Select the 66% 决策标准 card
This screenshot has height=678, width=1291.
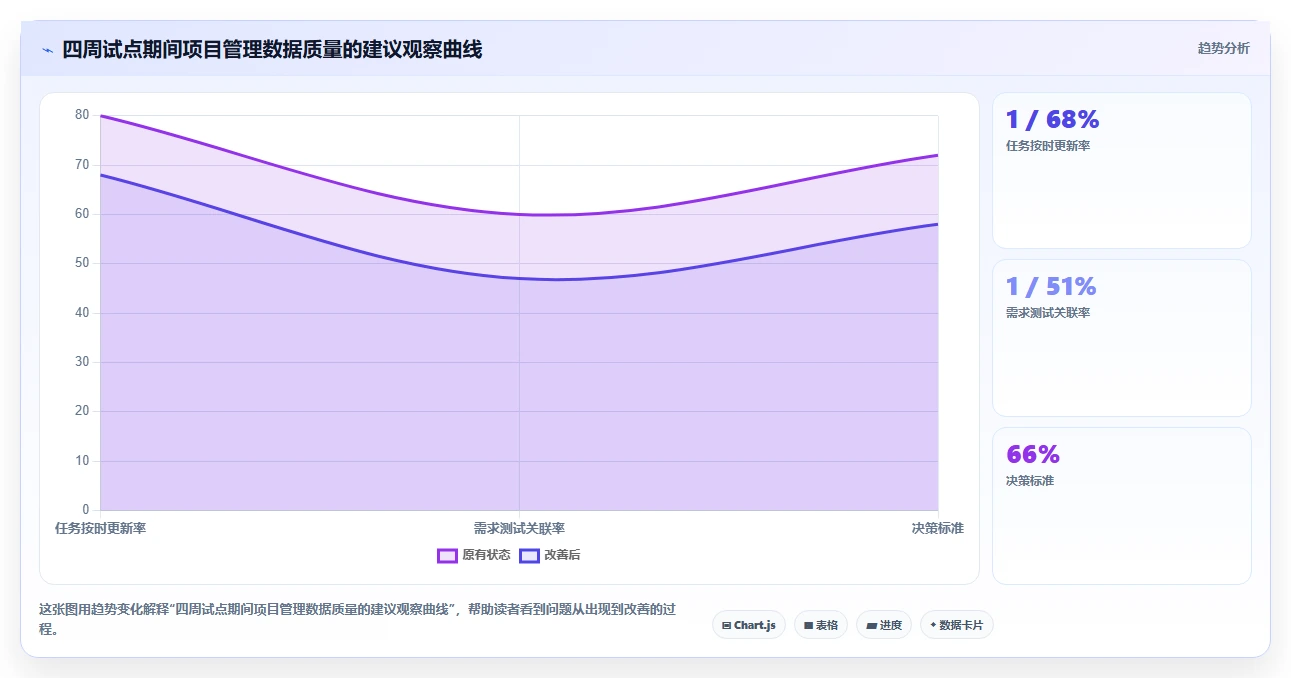pos(1122,506)
